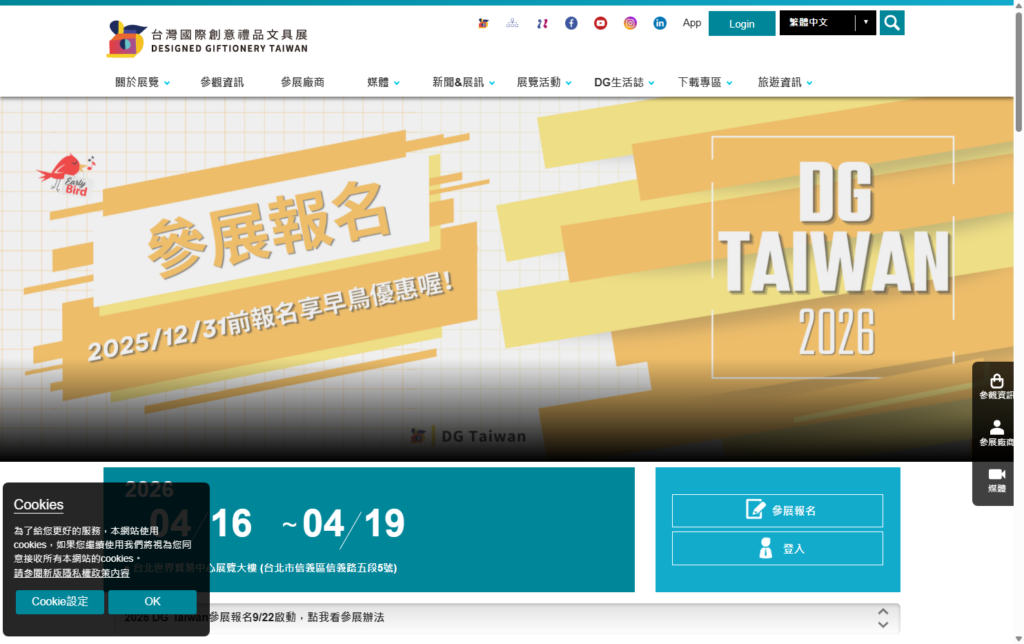The image size is (1024, 644).
Task: Open the privacy policy link in cookie notice
Action: click(71, 573)
